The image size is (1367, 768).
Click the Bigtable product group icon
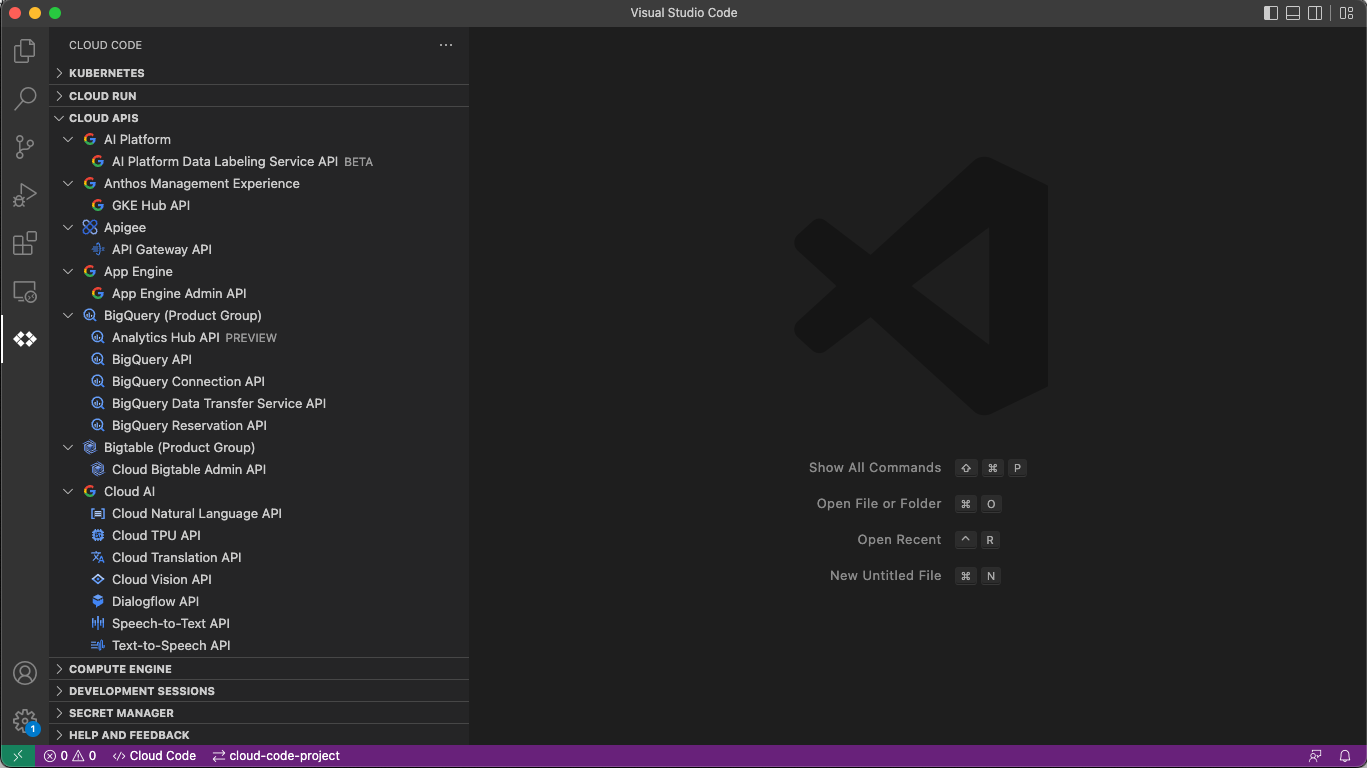click(90, 447)
